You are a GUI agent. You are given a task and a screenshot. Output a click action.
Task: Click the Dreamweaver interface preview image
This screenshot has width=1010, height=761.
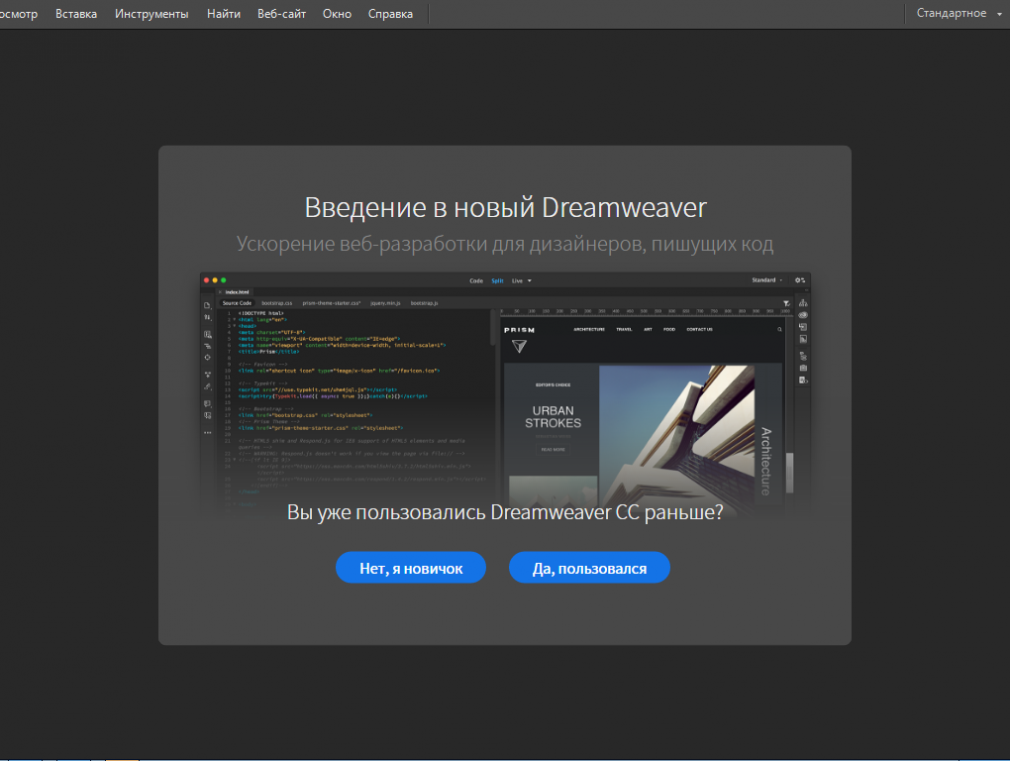point(505,393)
